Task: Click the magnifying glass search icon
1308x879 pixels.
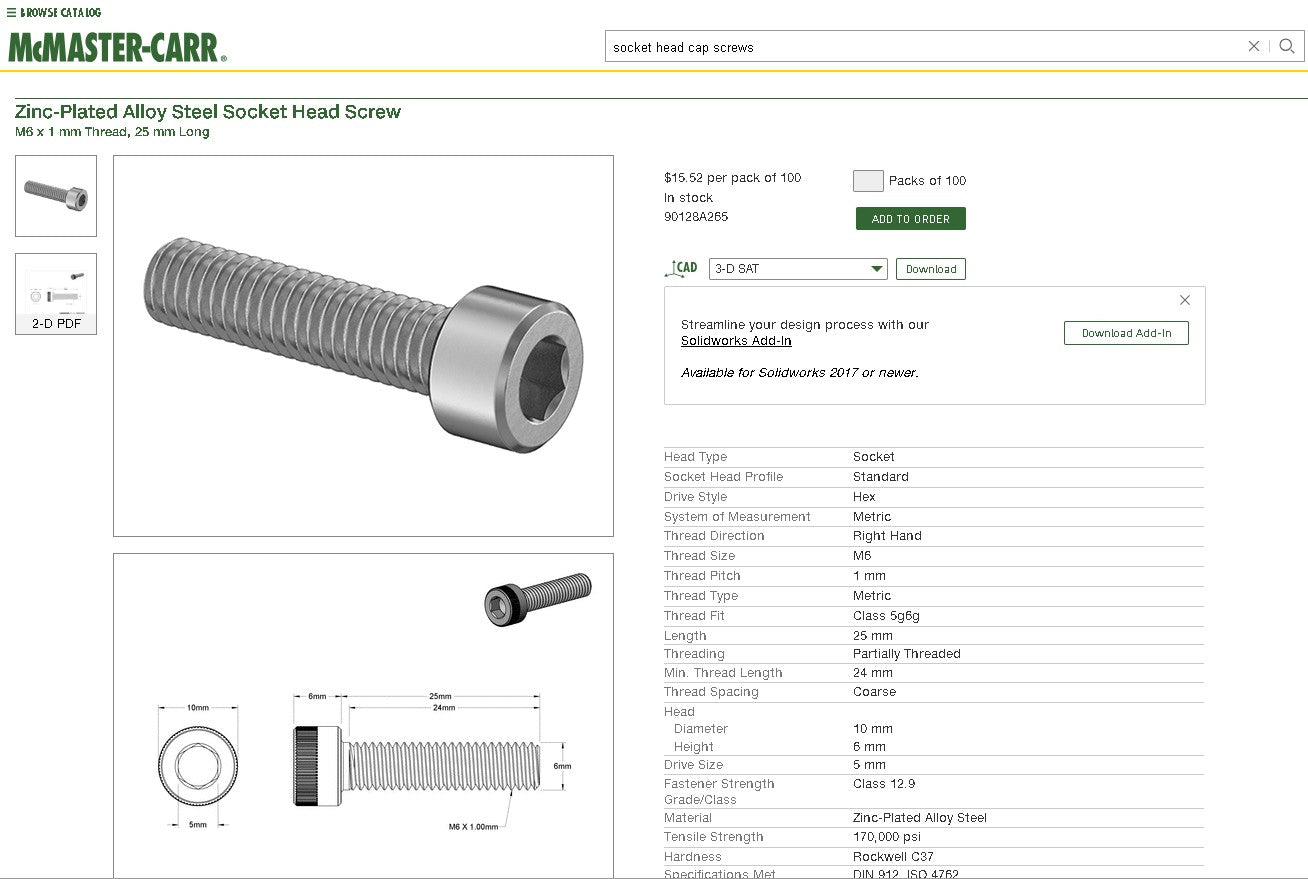Action: tap(1287, 46)
